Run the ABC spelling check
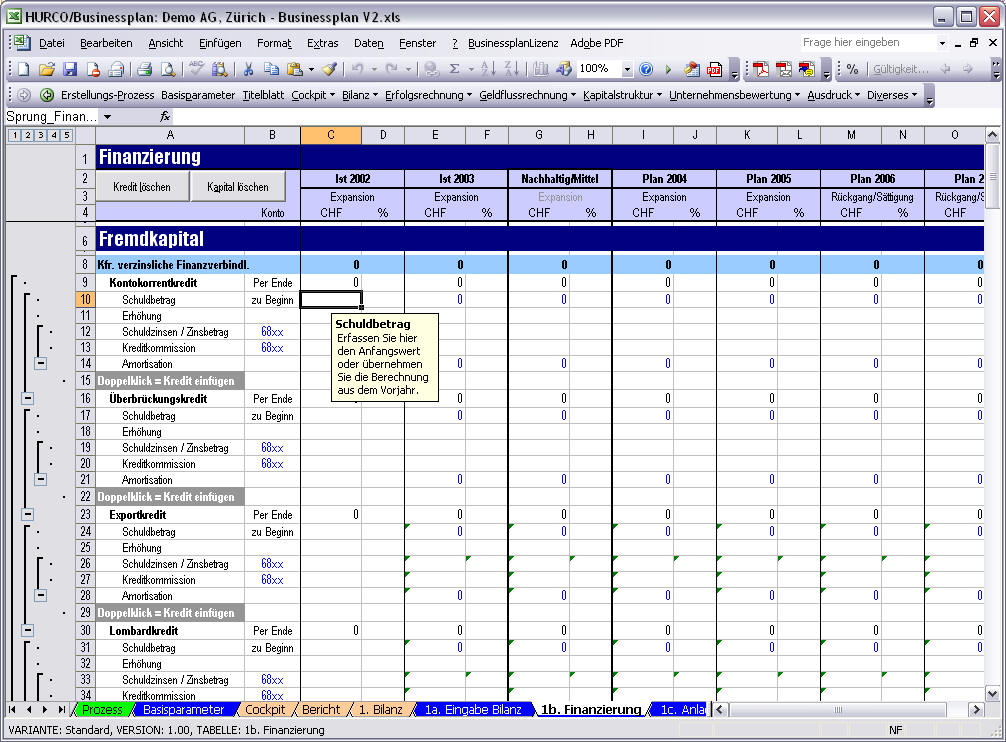1006x742 pixels. point(196,68)
